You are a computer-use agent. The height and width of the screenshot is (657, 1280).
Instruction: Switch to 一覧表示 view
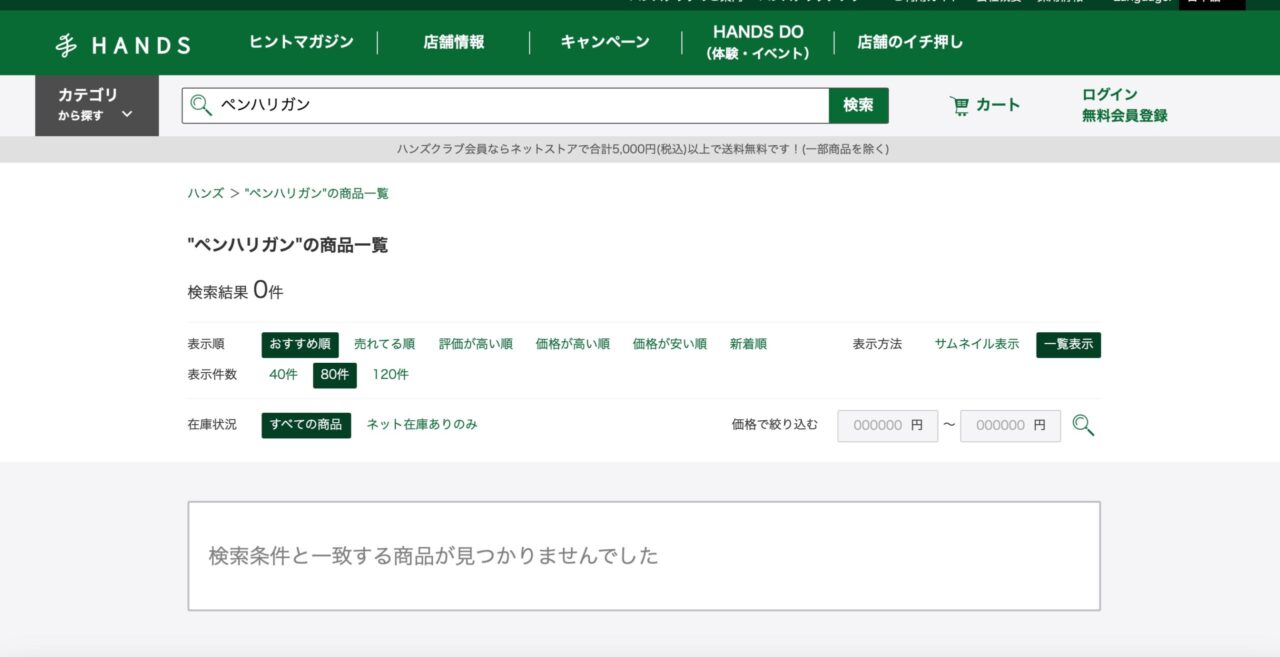pyautogui.click(x=1068, y=345)
